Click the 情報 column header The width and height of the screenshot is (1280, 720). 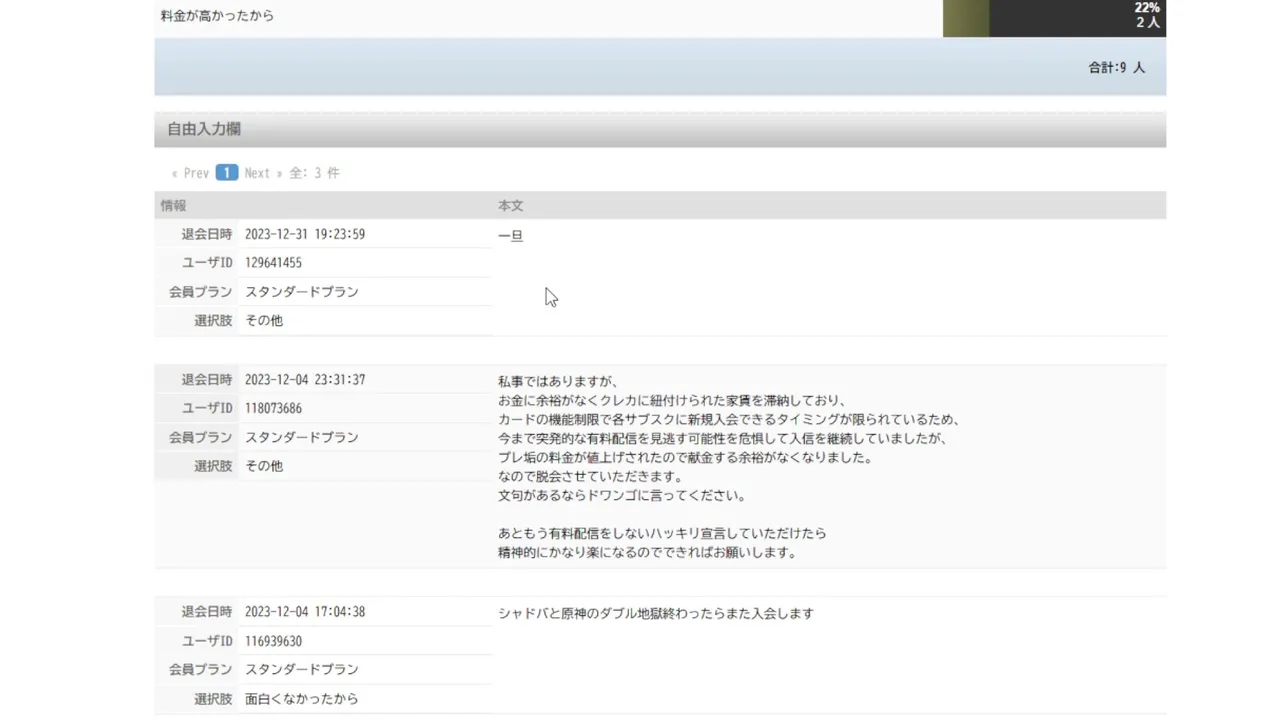point(174,206)
